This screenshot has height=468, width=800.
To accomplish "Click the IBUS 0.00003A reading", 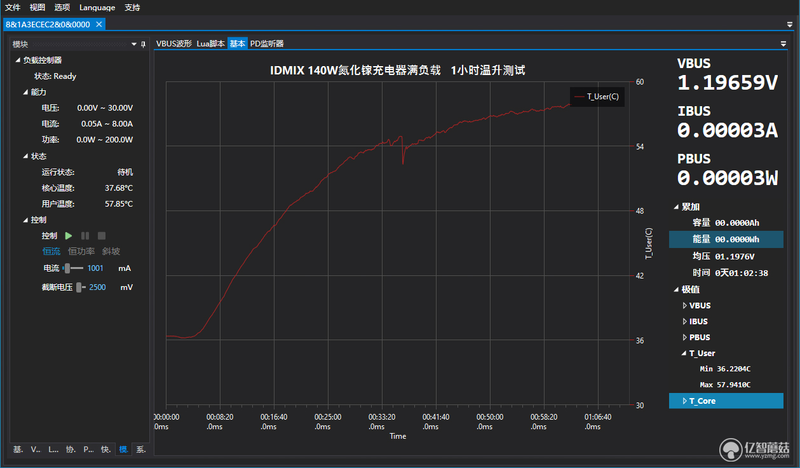I will [728, 131].
